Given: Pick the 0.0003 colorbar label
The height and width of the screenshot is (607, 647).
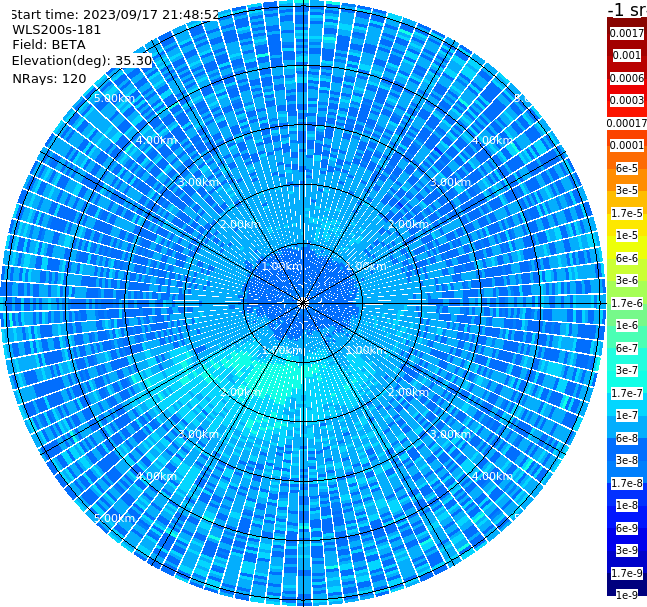Looking at the screenshot, I should 627,100.
